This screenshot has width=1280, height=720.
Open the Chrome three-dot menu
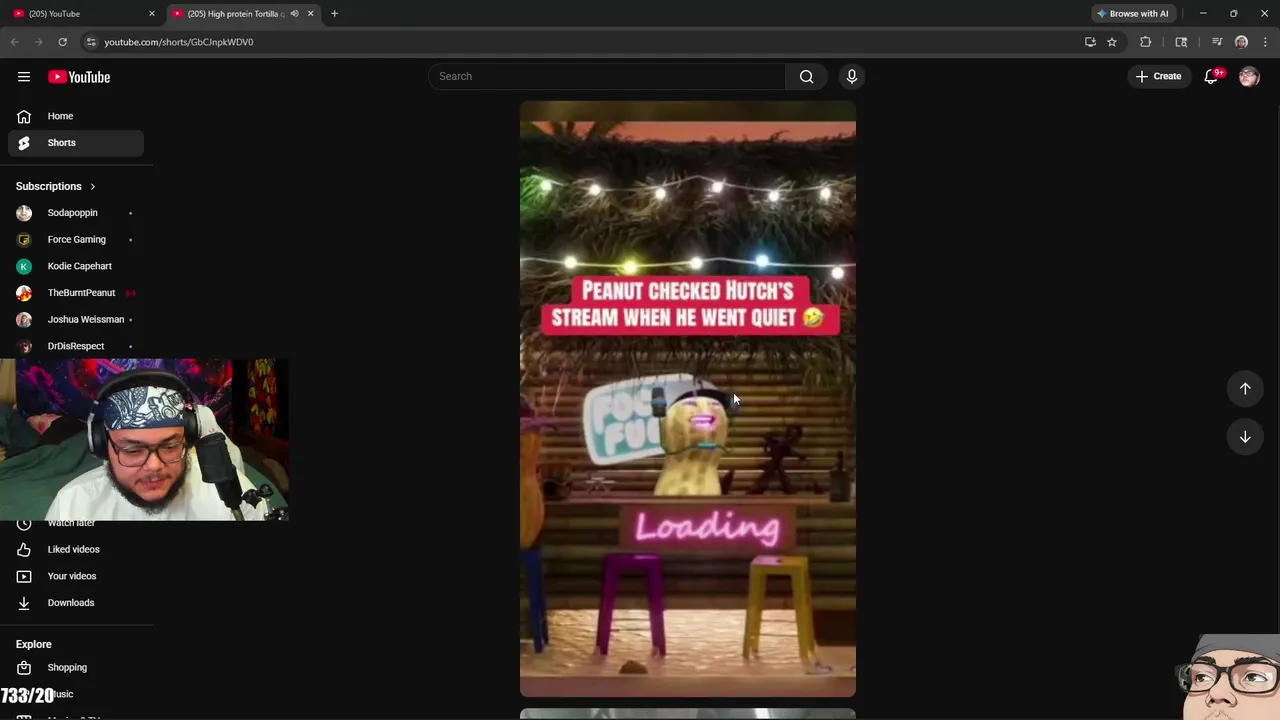(1265, 42)
